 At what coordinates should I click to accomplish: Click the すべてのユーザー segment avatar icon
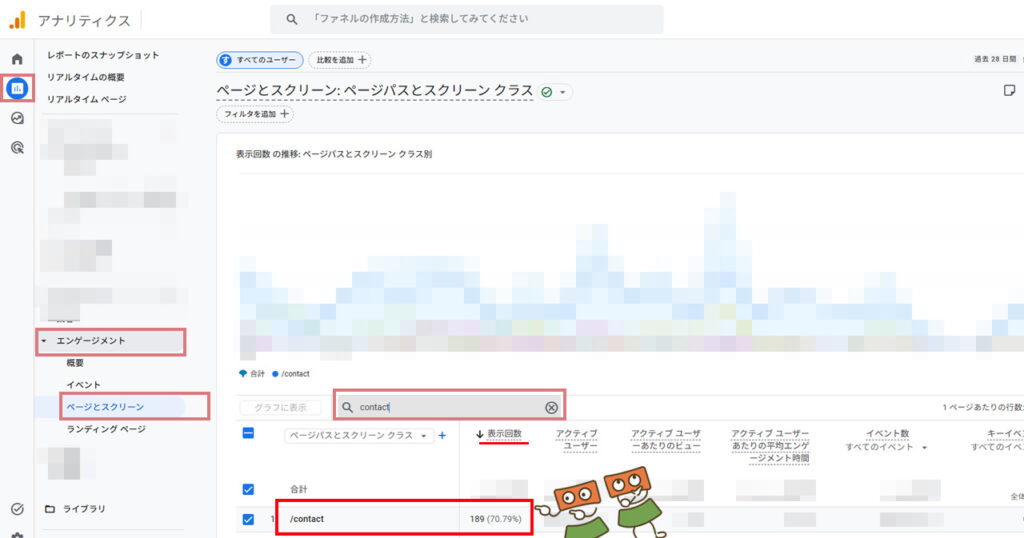click(x=225, y=60)
